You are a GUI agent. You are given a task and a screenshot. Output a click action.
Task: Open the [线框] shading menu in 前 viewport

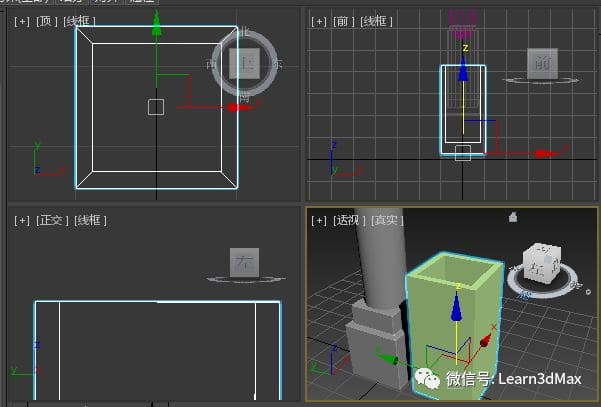point(376,21)
